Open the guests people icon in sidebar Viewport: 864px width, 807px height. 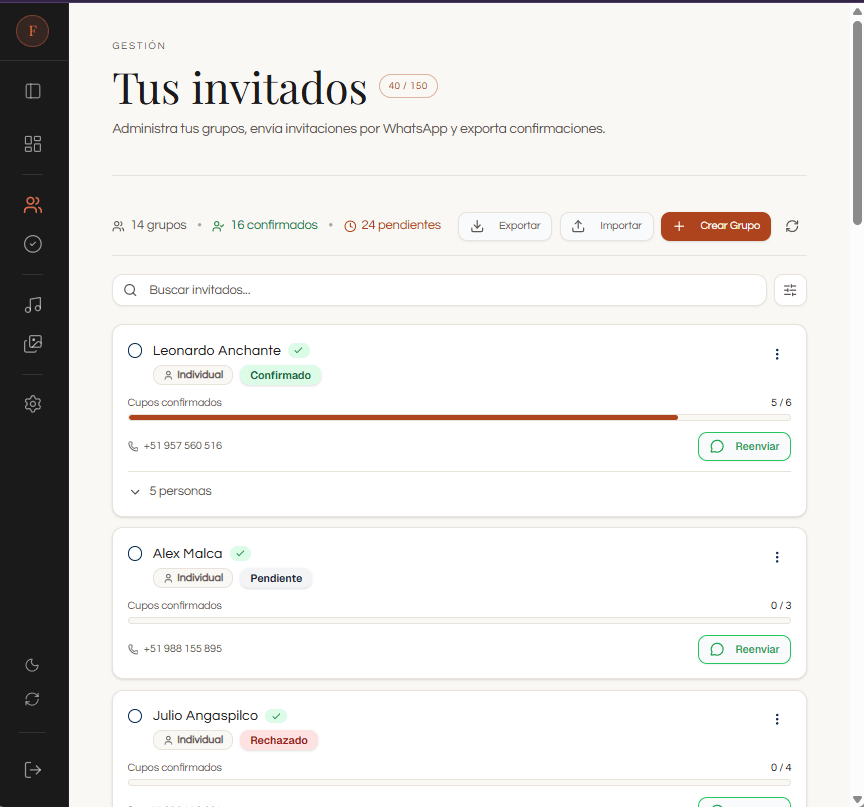[x=33, y=205]
